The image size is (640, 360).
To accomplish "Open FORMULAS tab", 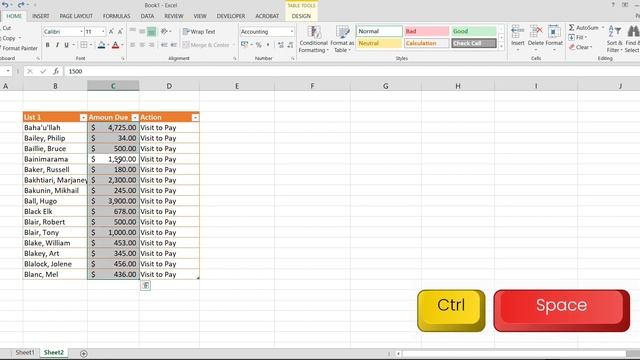I will (x=116, y=16).
